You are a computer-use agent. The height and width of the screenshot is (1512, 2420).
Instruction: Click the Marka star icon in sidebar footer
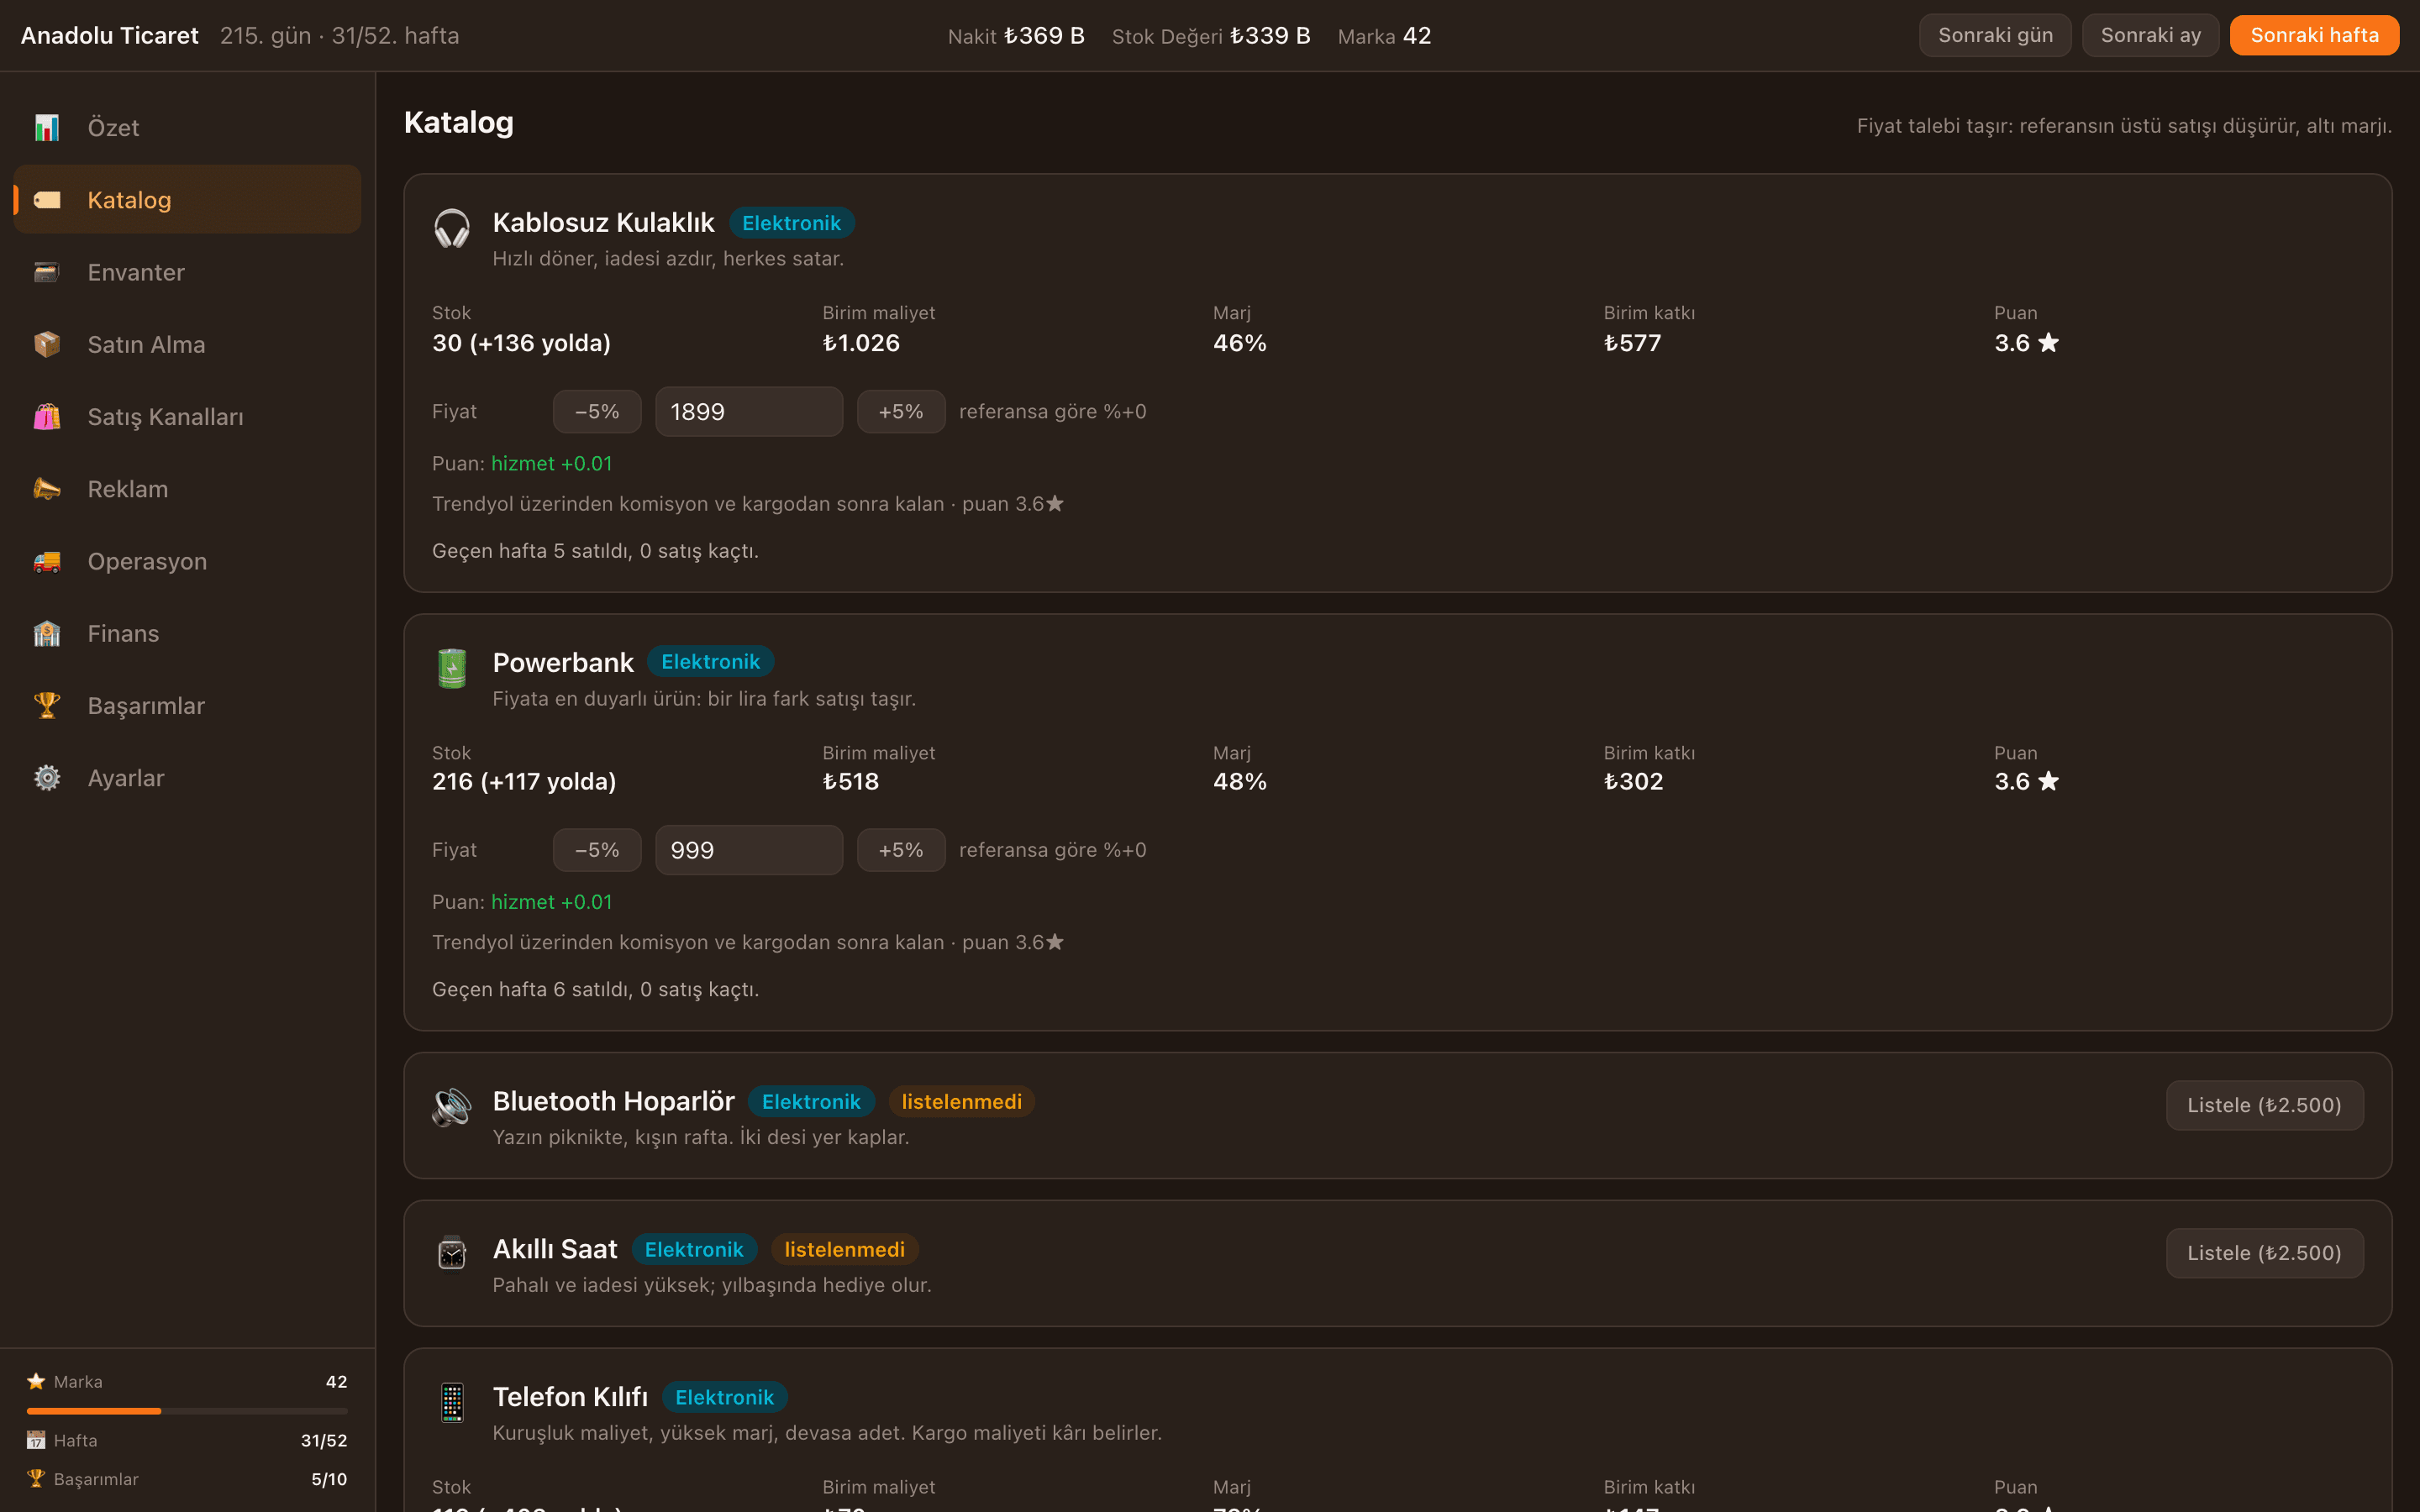[x=36, y=1381]
